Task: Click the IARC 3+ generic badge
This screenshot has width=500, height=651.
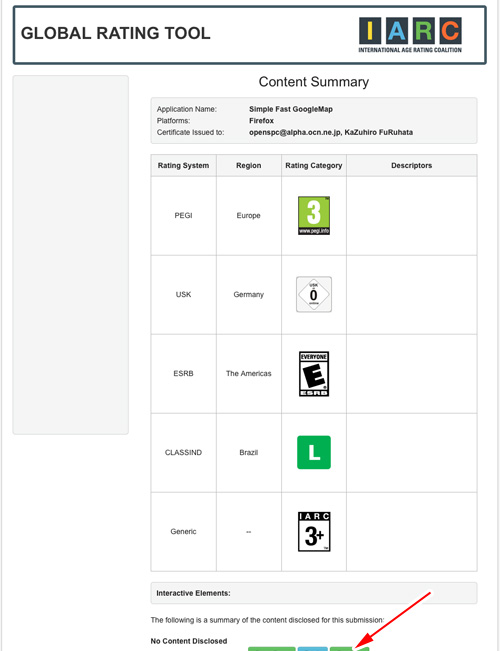Action: [314, 531]
